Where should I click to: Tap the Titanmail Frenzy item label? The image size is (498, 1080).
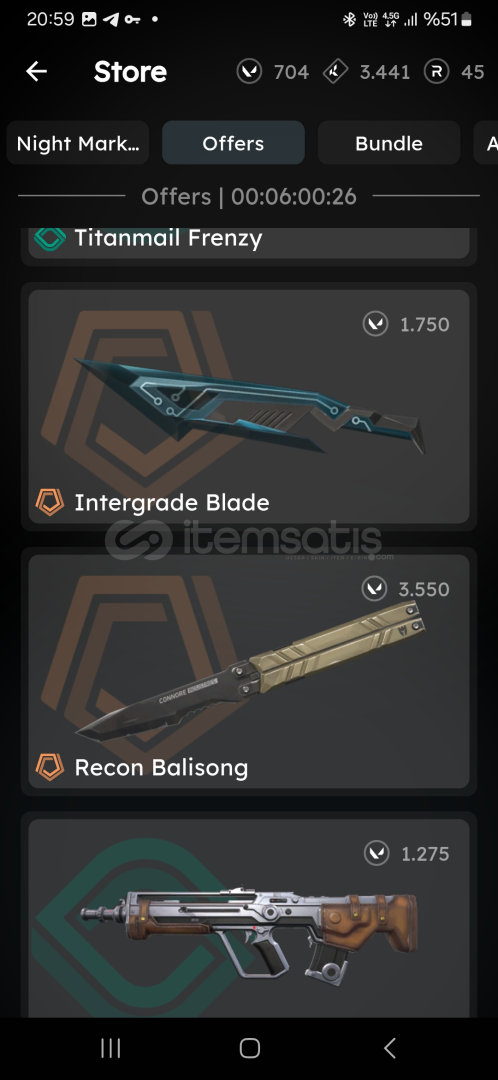point(168,238)
